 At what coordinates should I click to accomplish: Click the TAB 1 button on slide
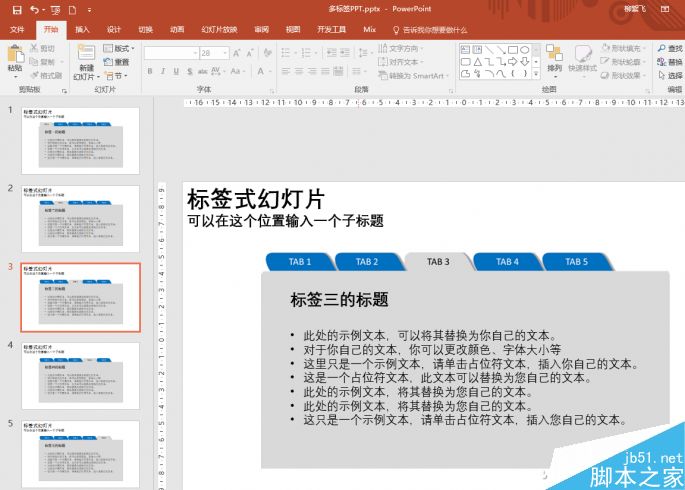300,262
